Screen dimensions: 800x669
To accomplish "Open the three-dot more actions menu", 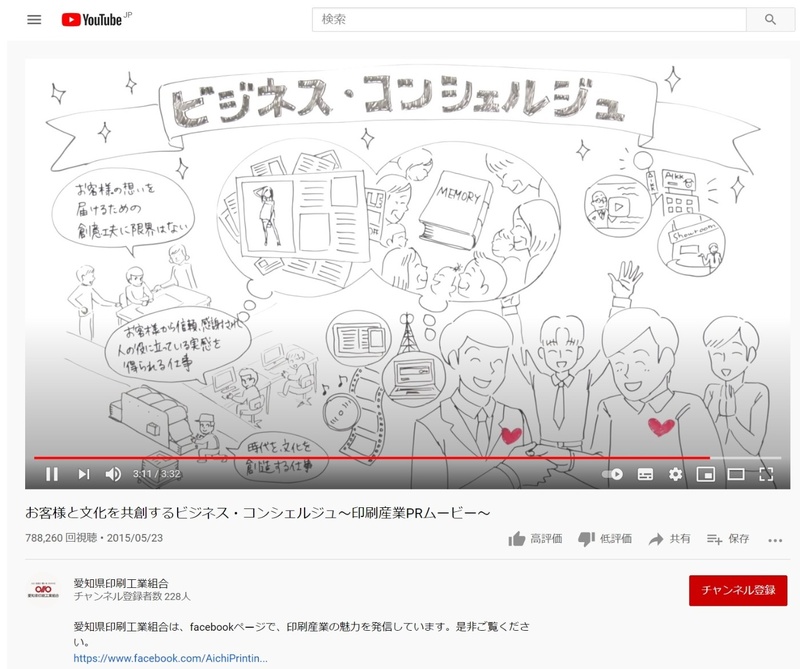I will click(x=775, y=540).
